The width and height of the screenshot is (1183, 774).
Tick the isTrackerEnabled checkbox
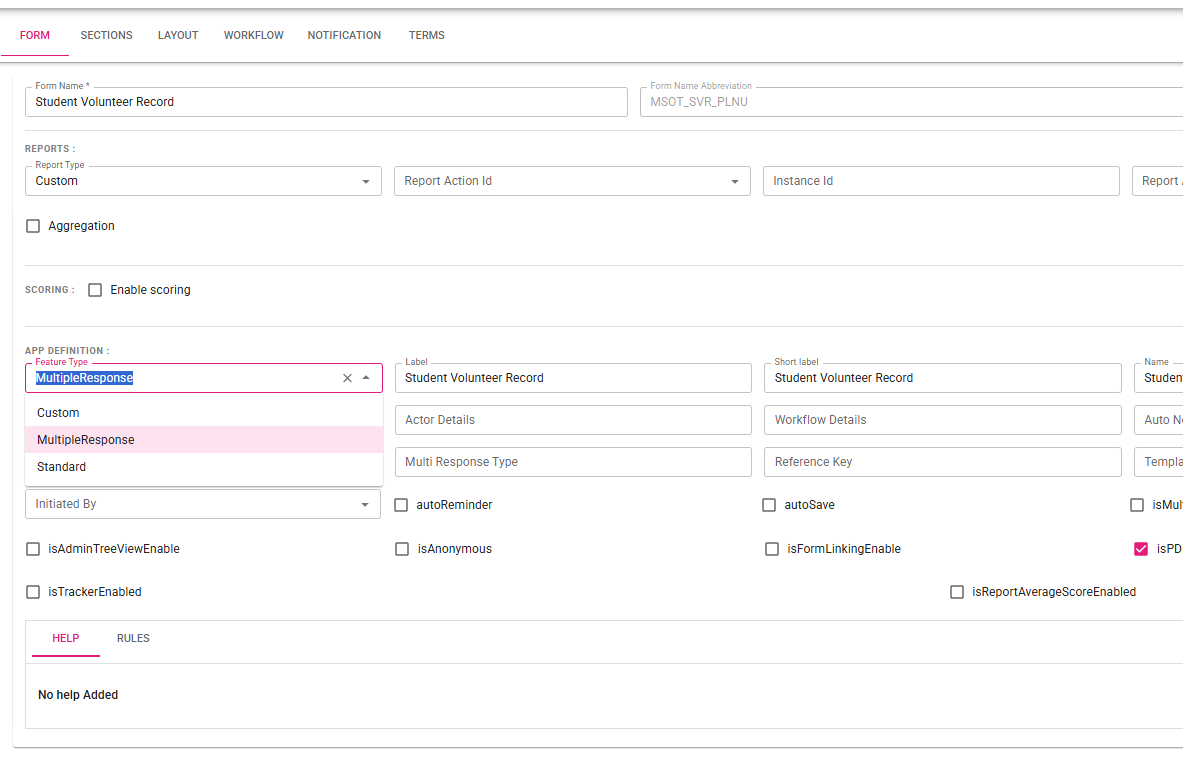click(33, 592)
